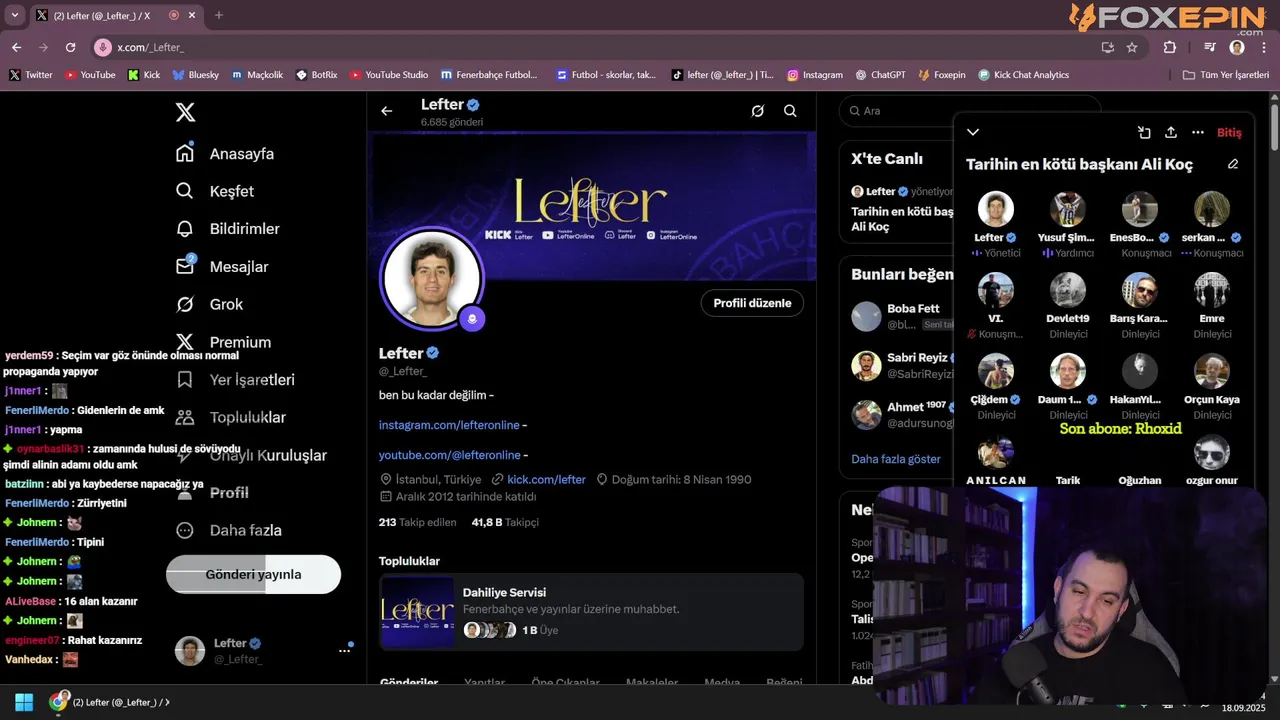This screenshot has width=1280, height=720.
Task: Open Twitter bookmark in bookmarks bar
Action: pyautogui.click(x=31, y=75)
